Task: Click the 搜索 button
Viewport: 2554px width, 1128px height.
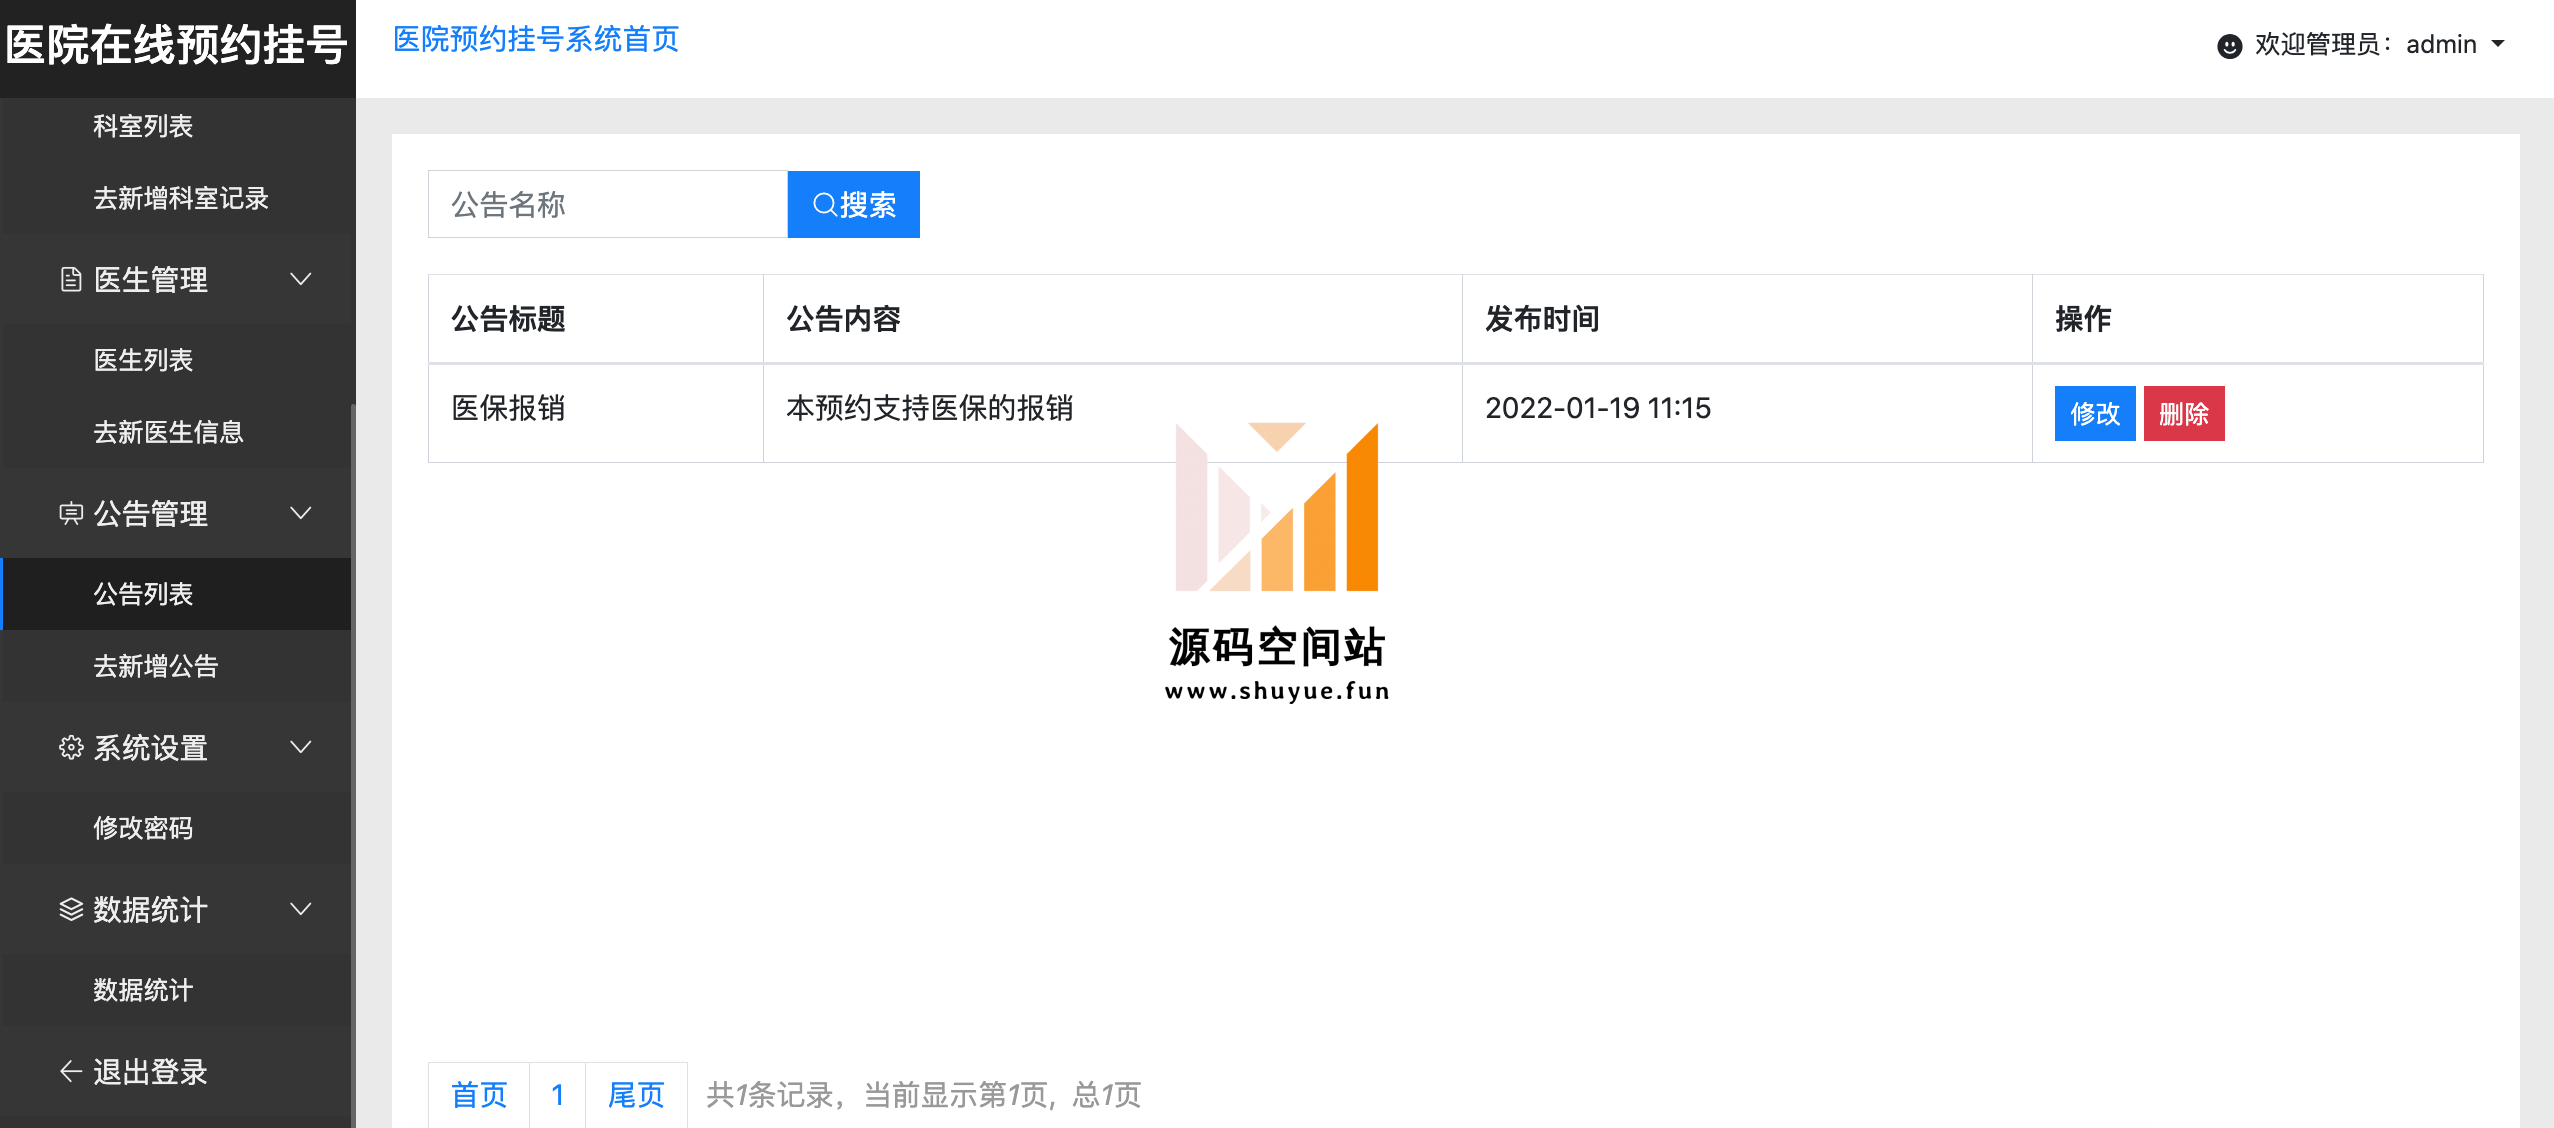Action: click(853, 205)
